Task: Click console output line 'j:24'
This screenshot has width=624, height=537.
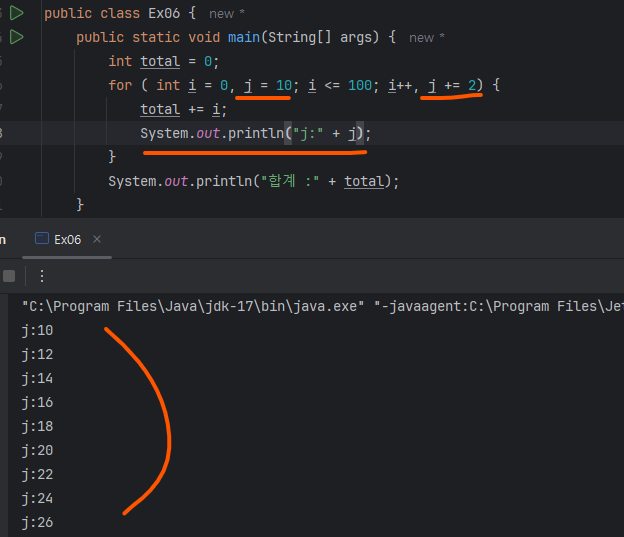Action: [x=37, y=498]
